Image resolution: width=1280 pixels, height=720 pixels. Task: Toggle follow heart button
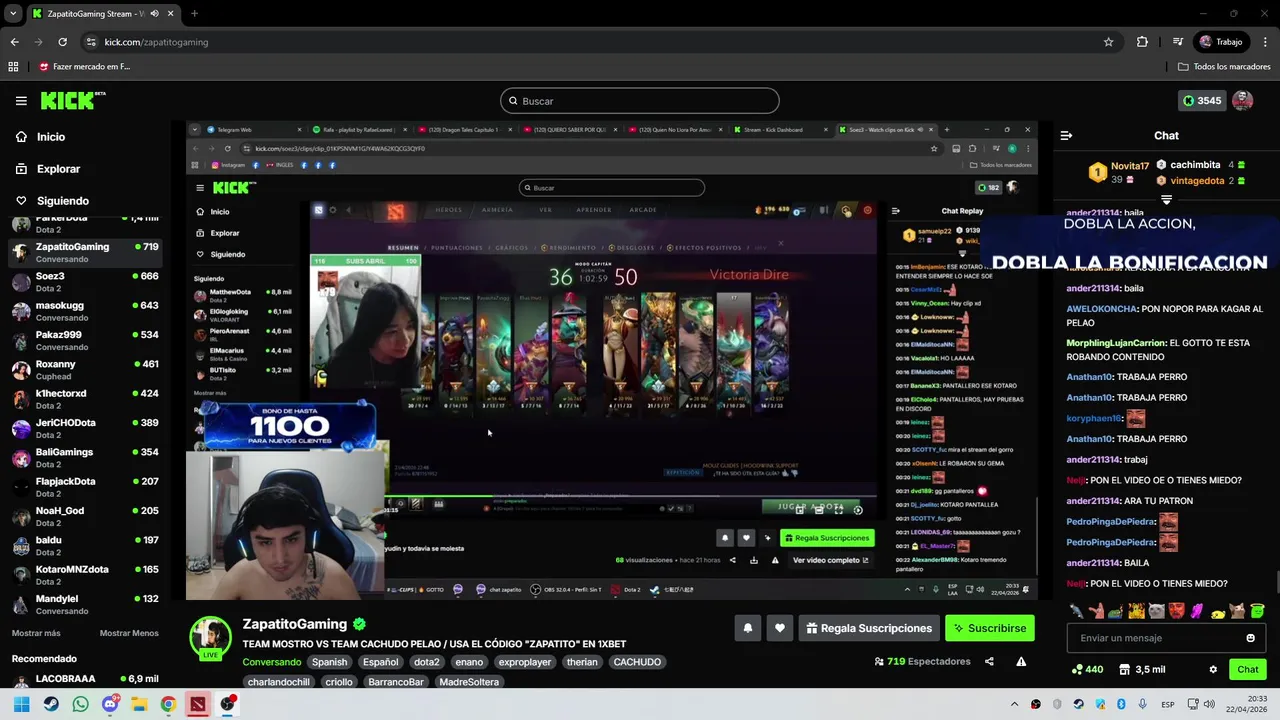780,628
